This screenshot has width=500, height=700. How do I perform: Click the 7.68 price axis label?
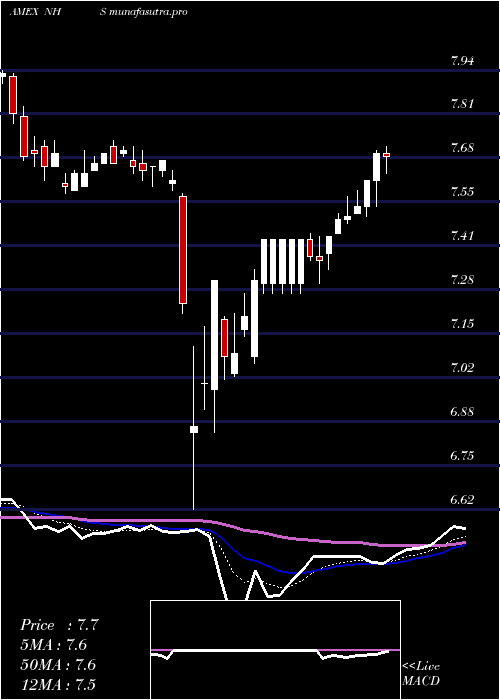[462, 148]
